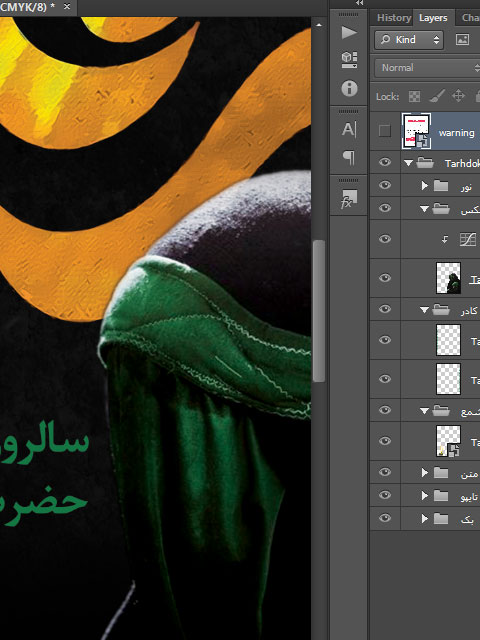480x640 pixels.
Task: Open the Normal blend mode dropdown
Action: click(427, 67)
